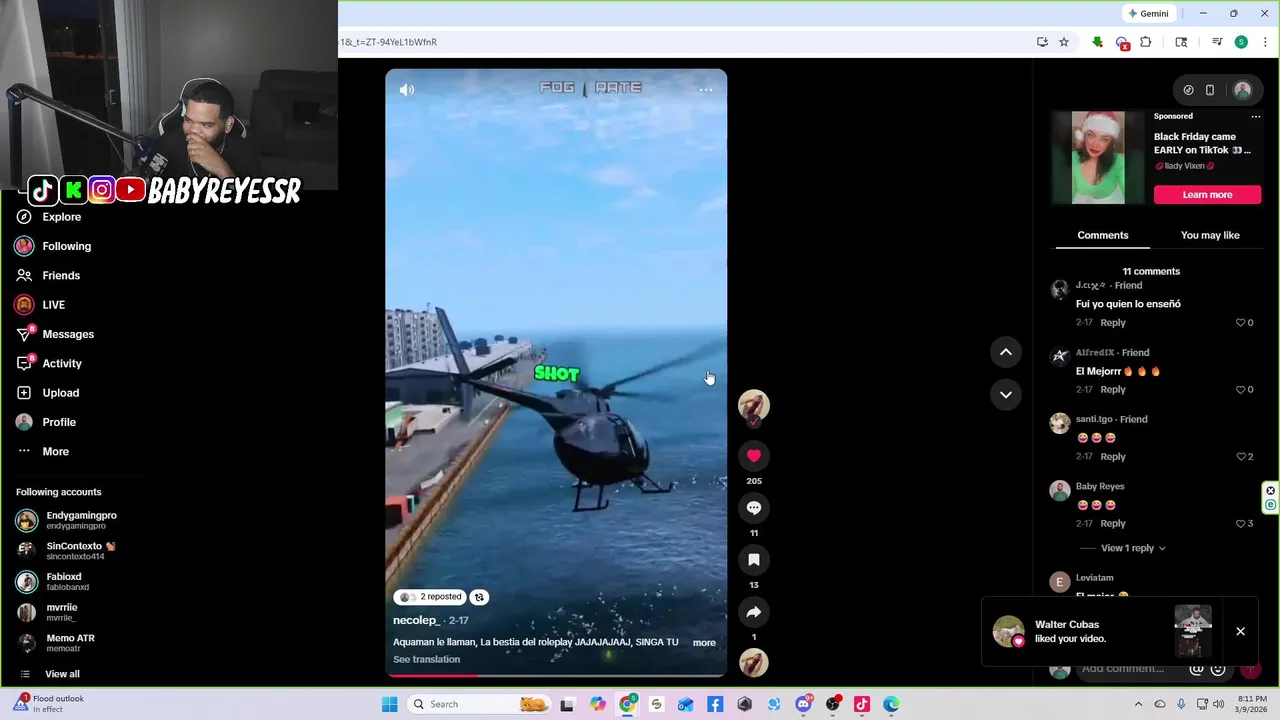This screenshot has height=720, width=1280.
Task: Click the repost icon next to 2 reposted
Action: coord(479,597)
